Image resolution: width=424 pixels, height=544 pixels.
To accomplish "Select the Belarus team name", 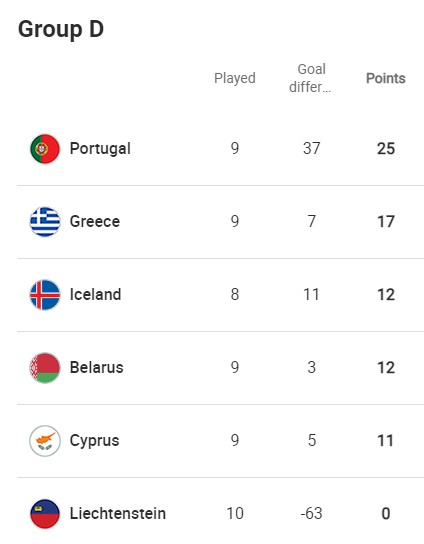I will coord(96,367).
